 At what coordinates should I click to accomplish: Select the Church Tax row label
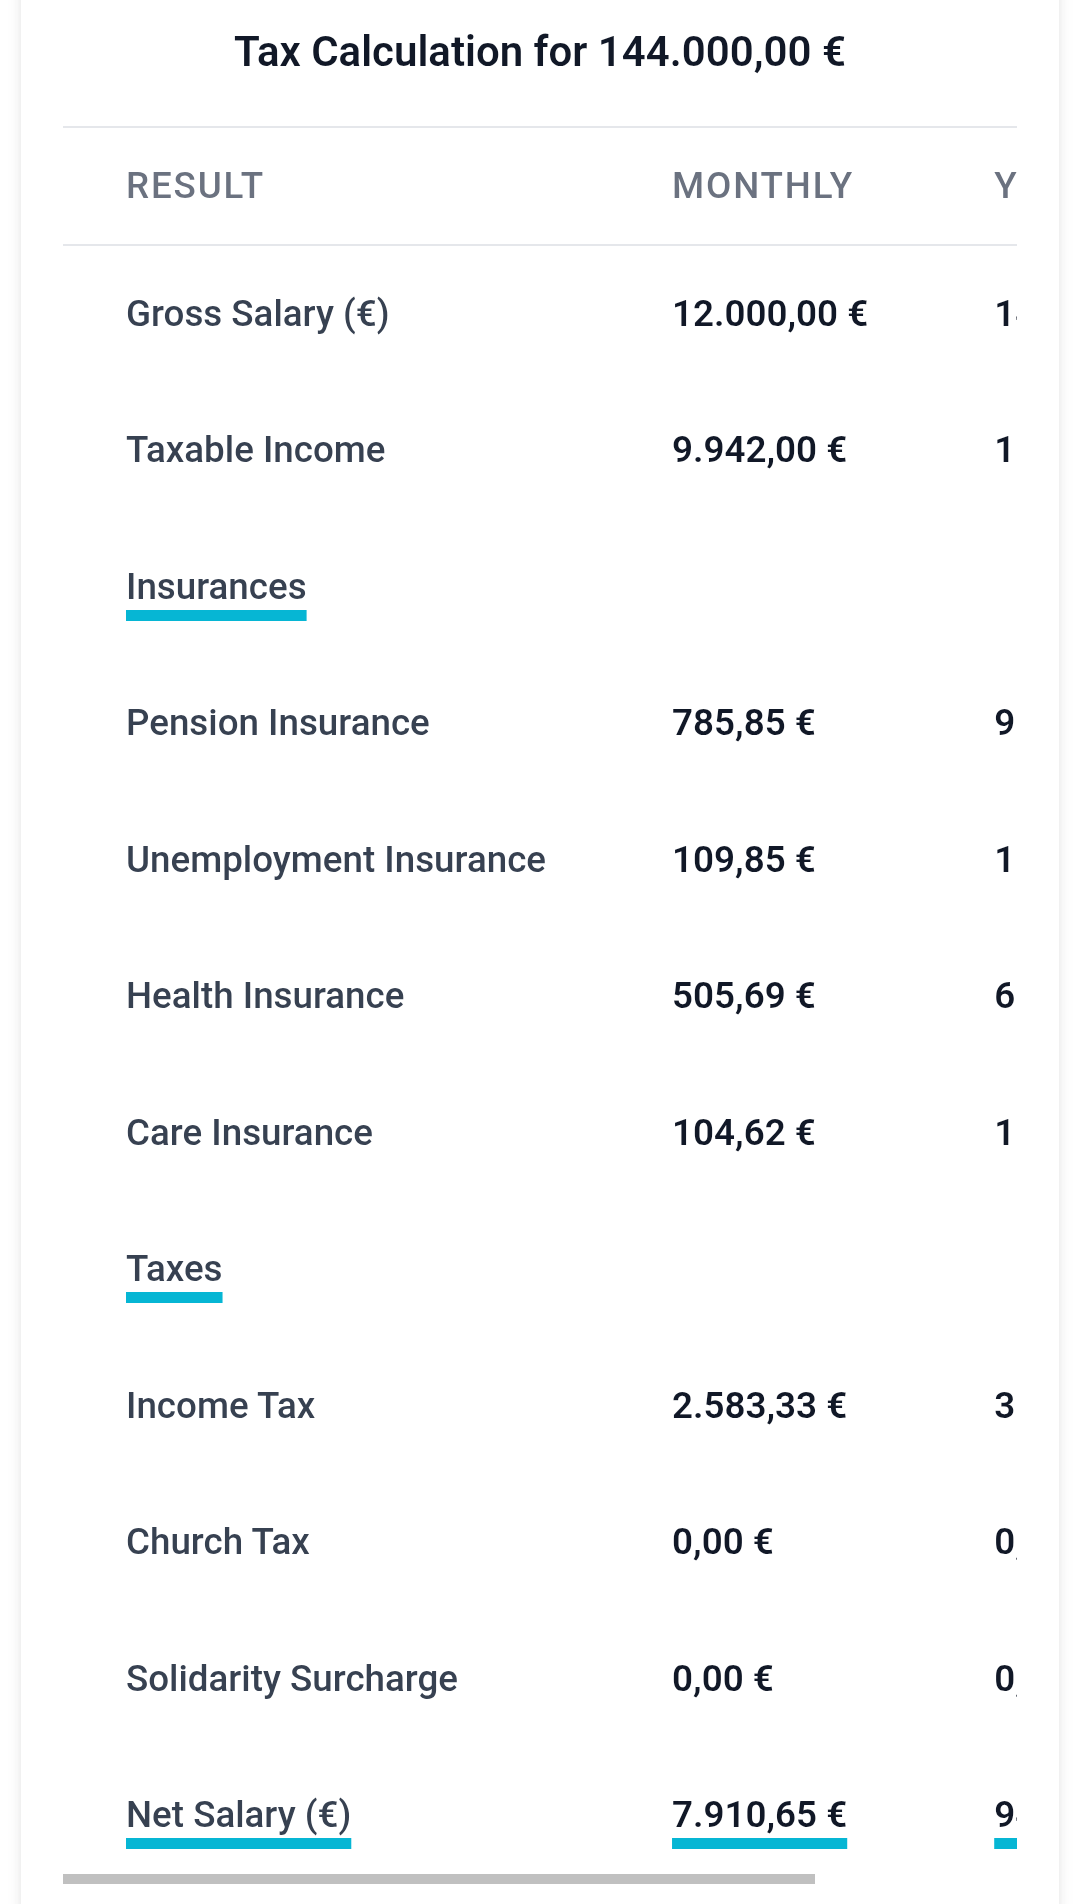click(217, 1542)
